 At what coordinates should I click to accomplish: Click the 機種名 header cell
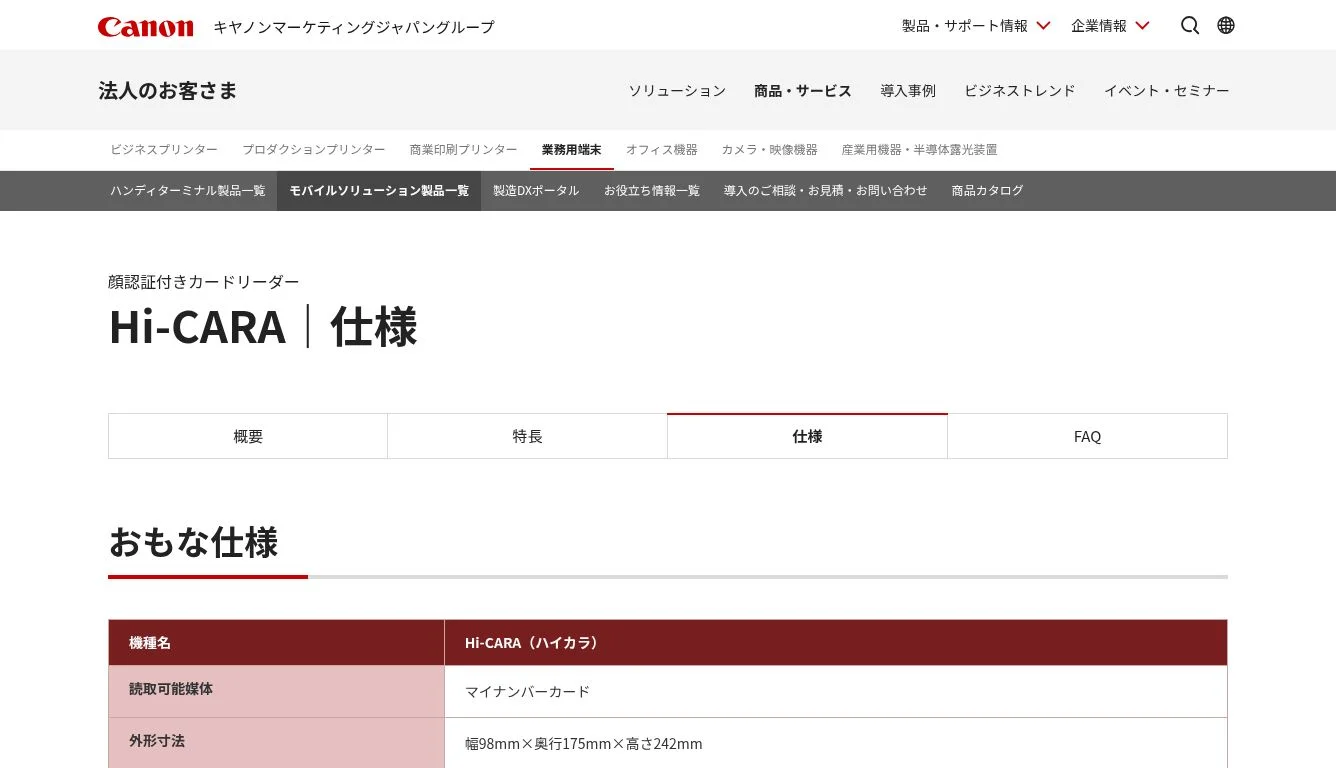point(277,643)
